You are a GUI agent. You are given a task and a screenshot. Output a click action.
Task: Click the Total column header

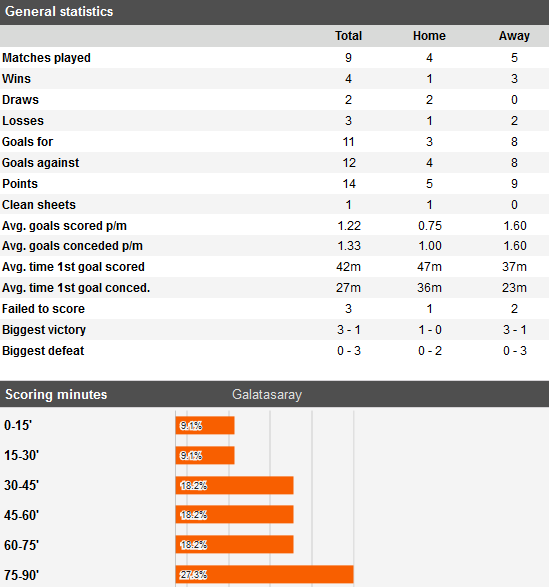tap(348, 36)
